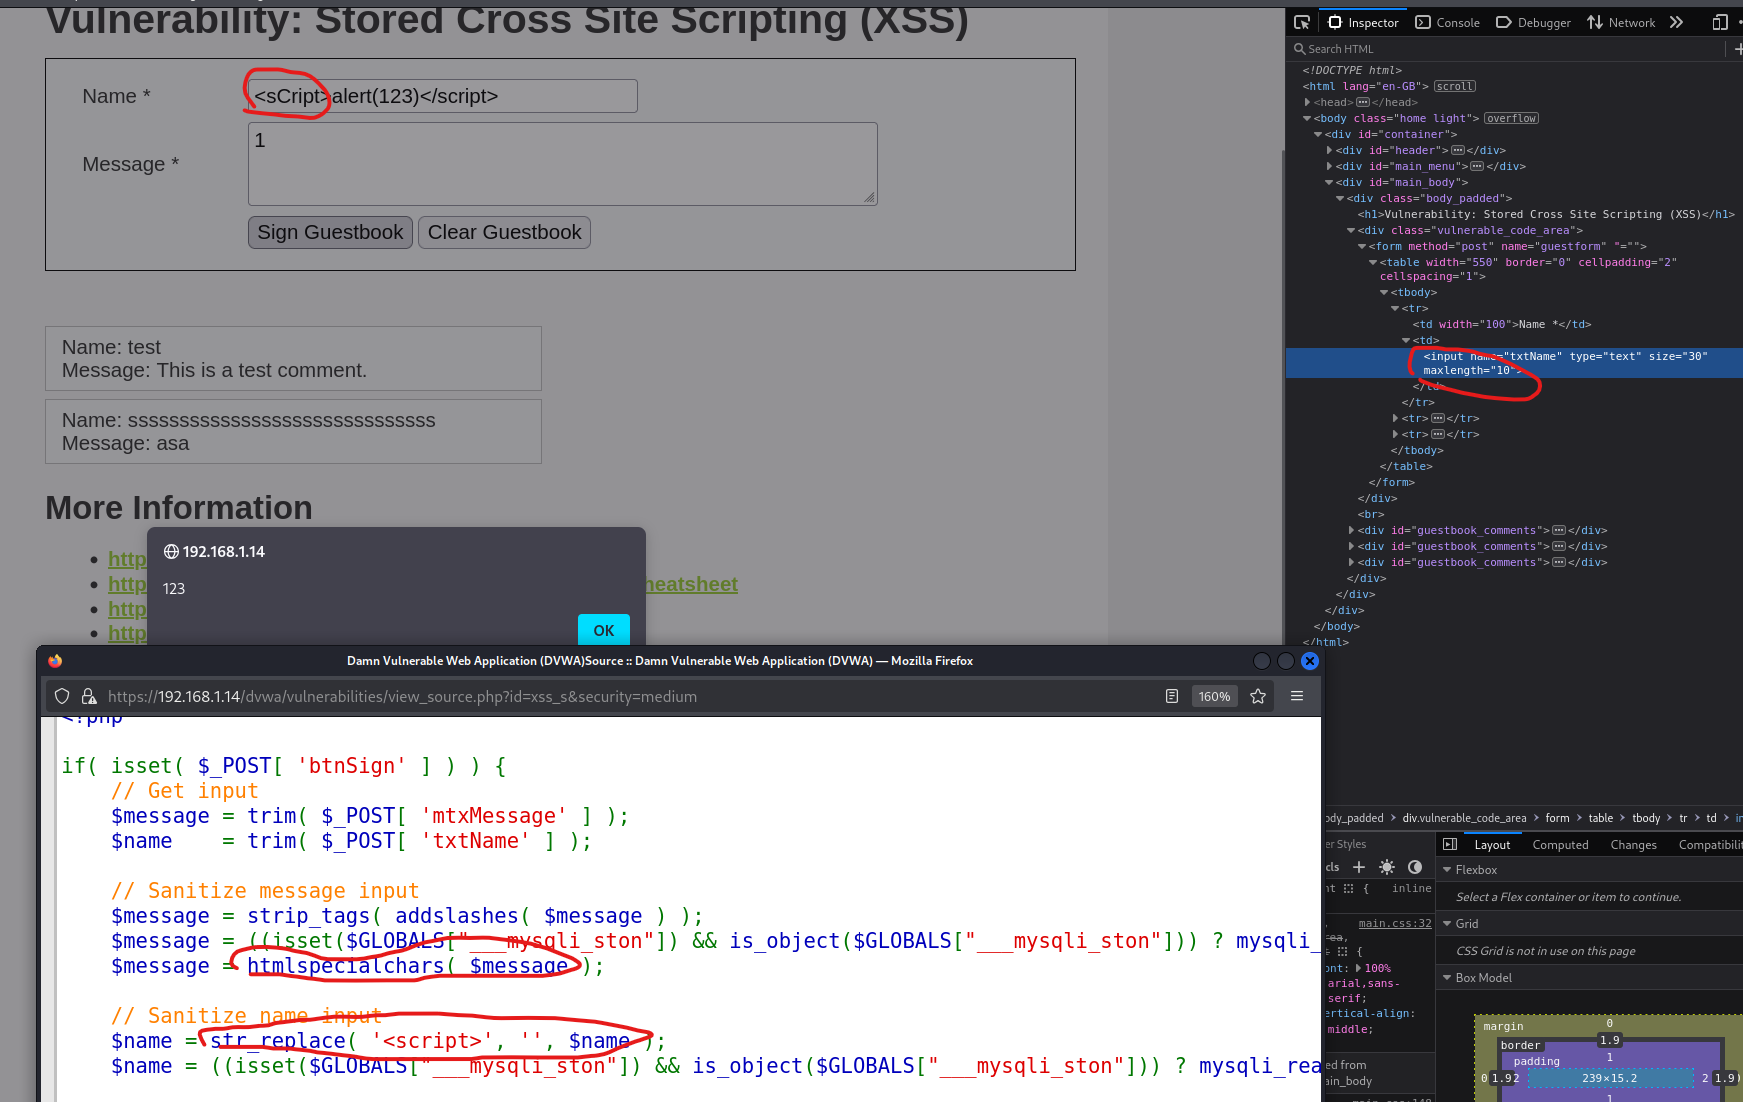Viewport: 1743px width, 1102px height.
Task: Collapse the form guestform node
Action: pyautogui.click(x=1362, y=246)
